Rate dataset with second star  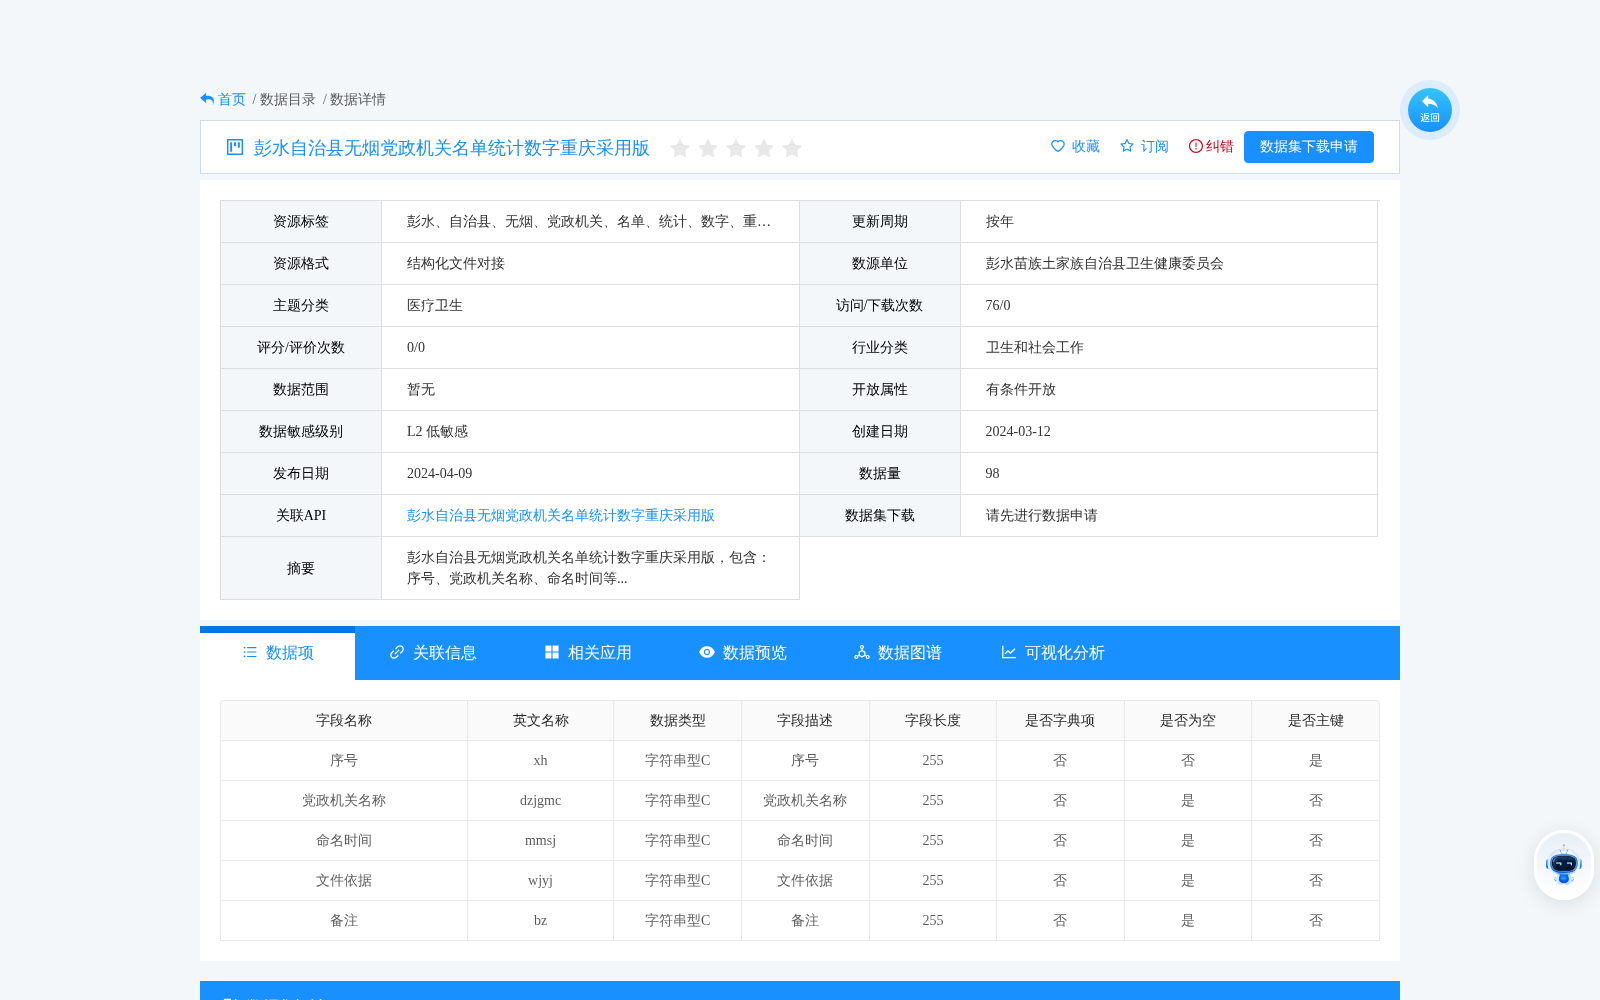708,148
